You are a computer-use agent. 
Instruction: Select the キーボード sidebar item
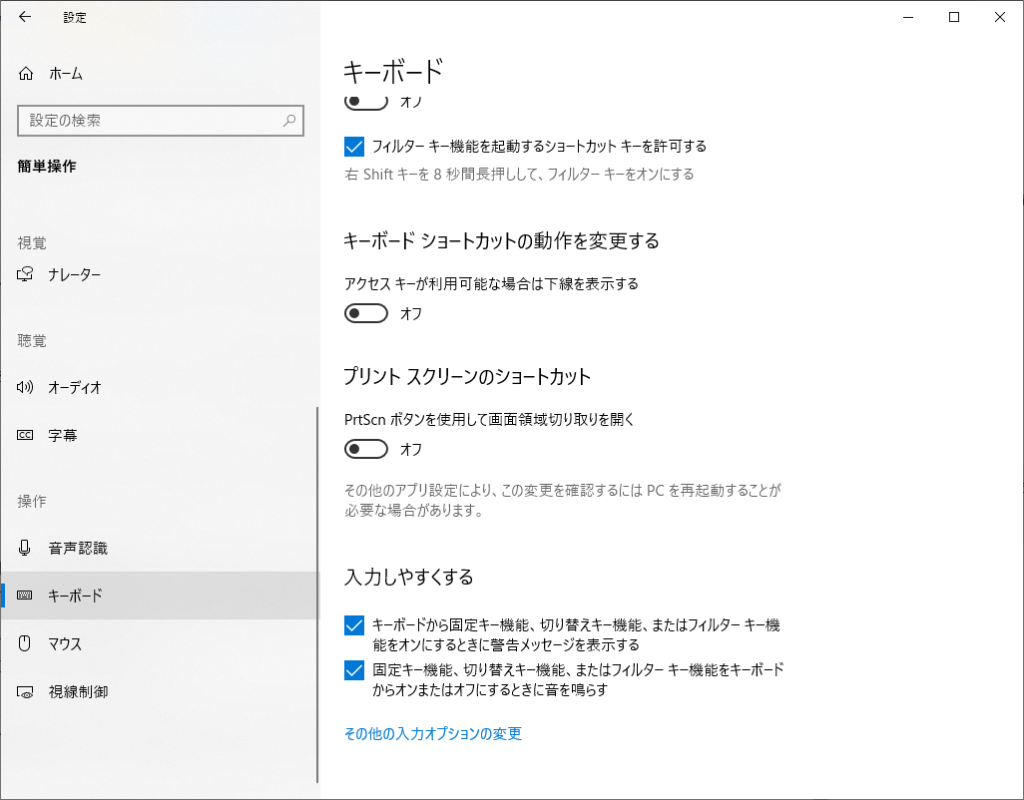(160, 595)
